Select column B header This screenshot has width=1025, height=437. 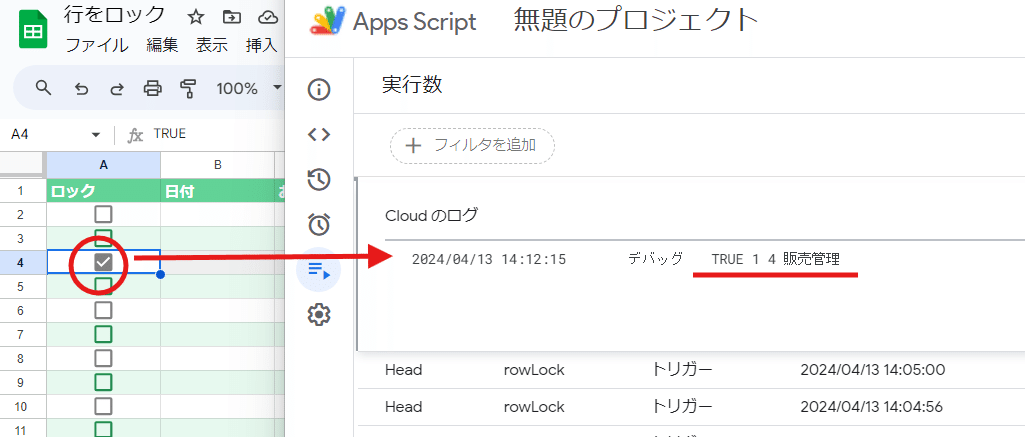218,165
